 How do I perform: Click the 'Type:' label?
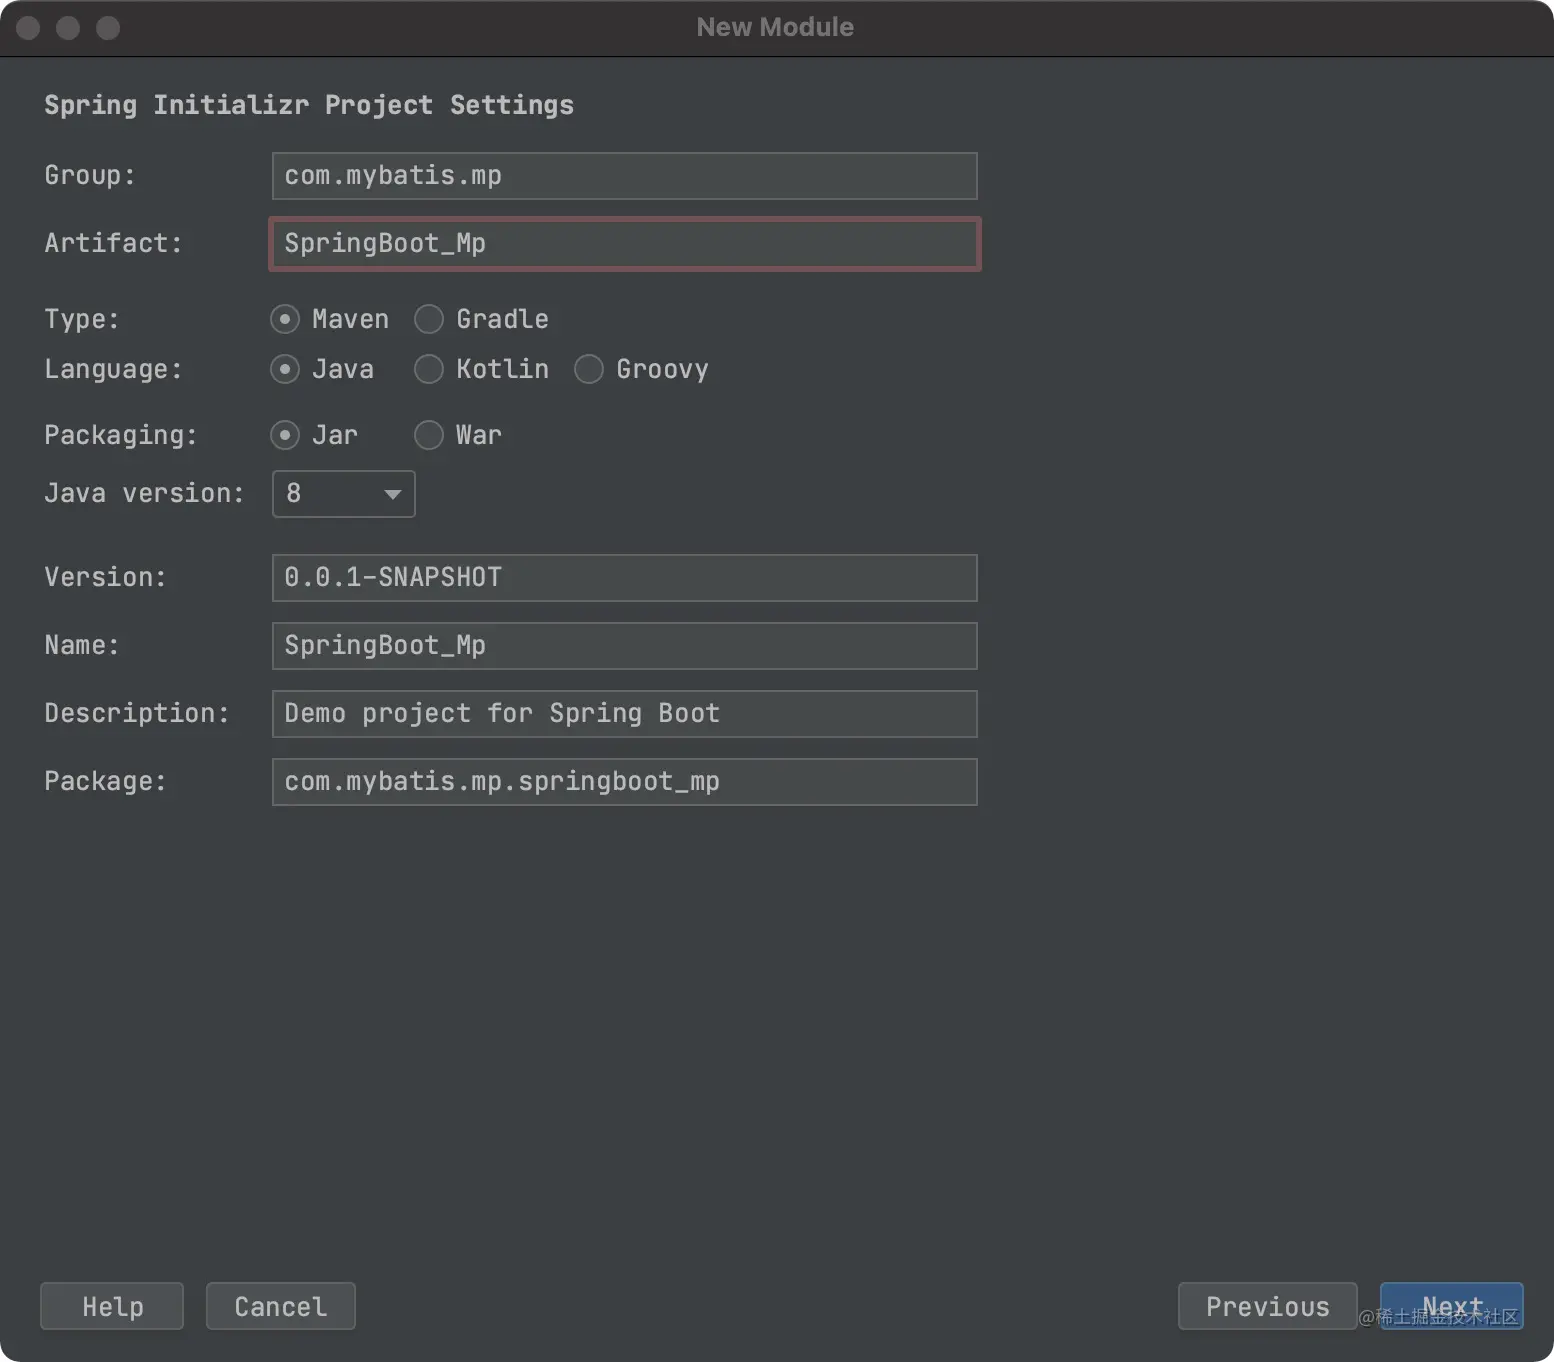[82, 319]
